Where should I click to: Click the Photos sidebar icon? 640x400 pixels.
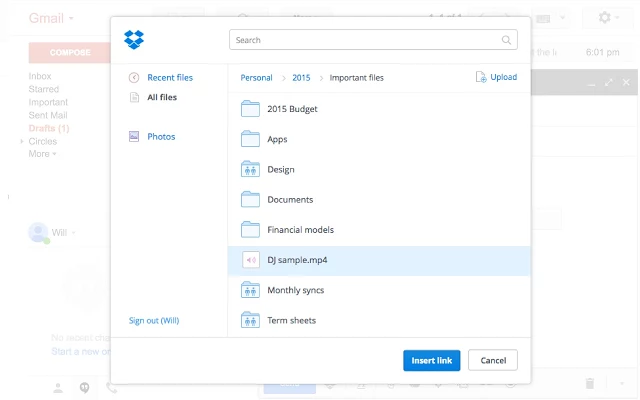[x=134, y=137]
